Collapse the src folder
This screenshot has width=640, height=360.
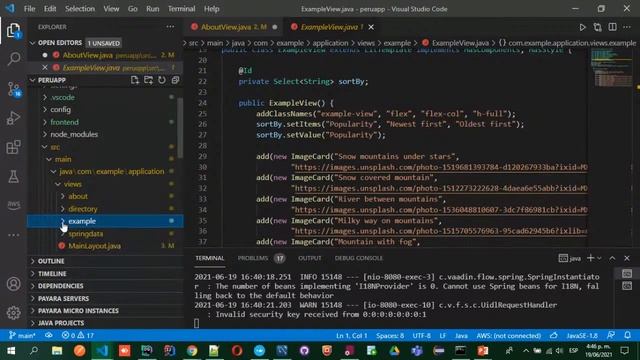click(x=55, y=147)
